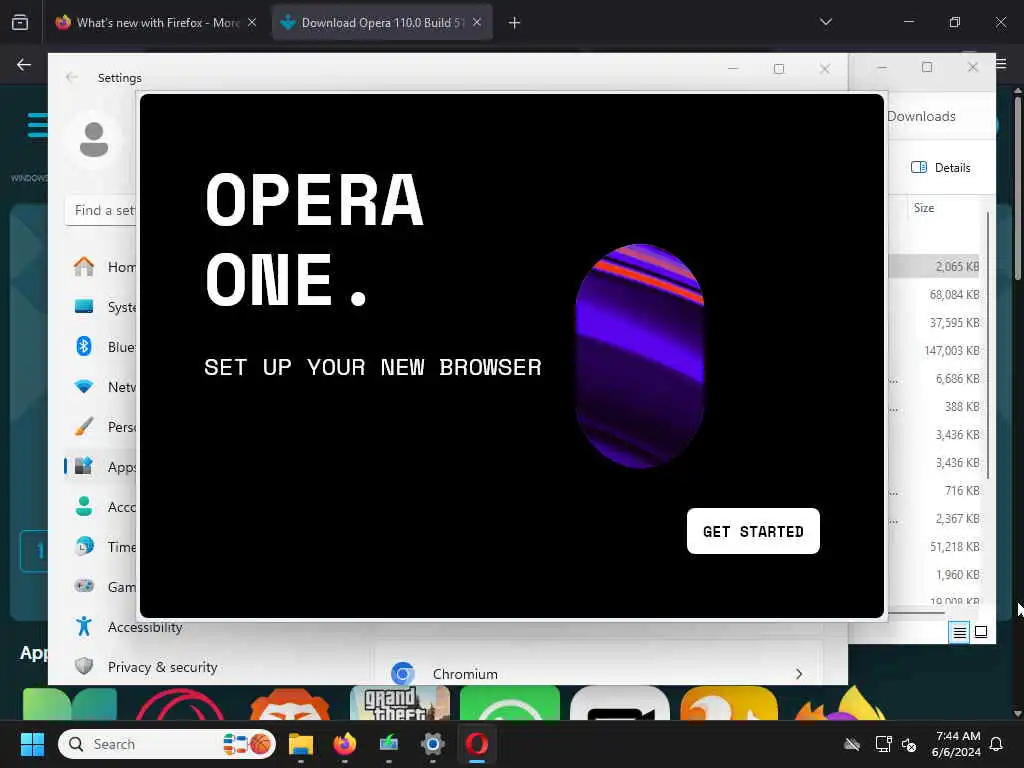Open File Explorer from the taskbar
This screenshot has width=1024, height=768.
tap(301, 744)
